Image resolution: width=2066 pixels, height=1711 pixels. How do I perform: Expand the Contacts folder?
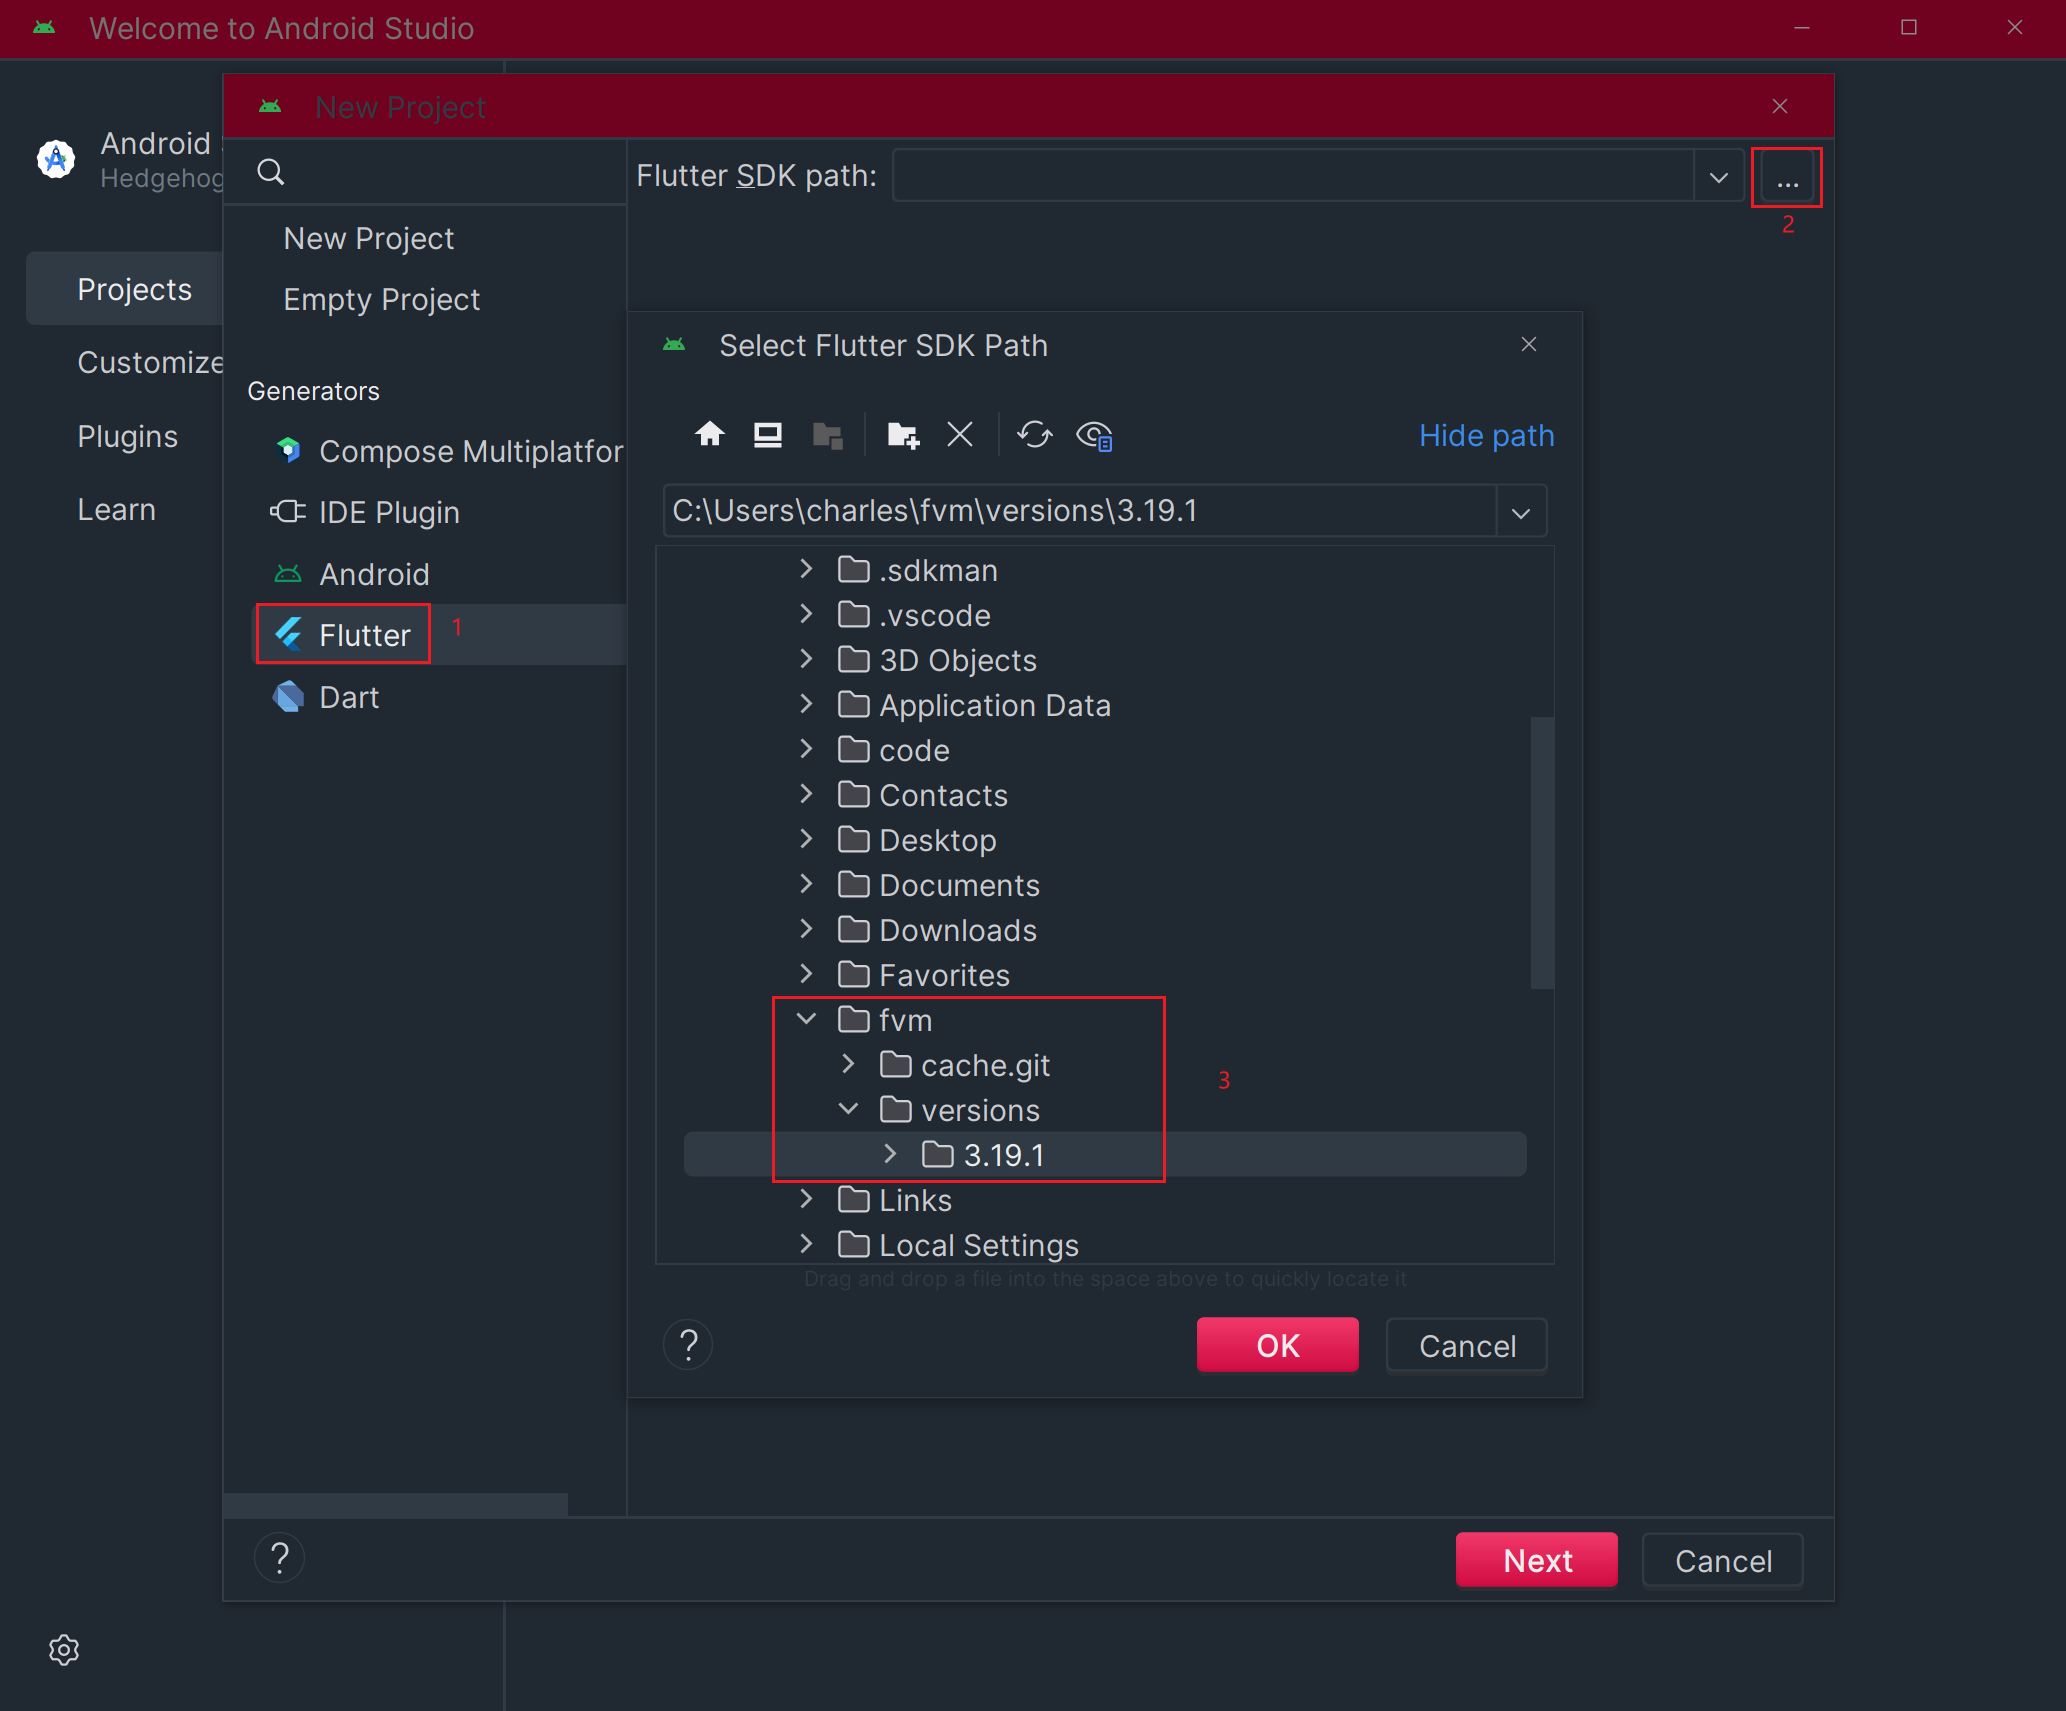coord(806,794)
